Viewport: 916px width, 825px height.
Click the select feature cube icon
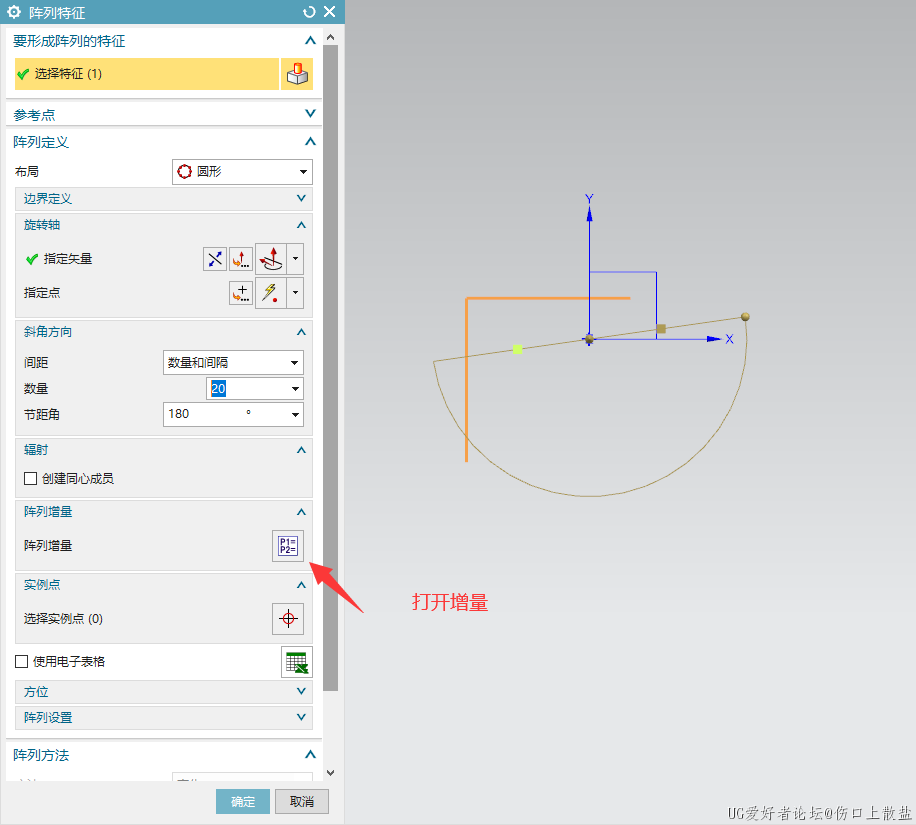point(296,74)
